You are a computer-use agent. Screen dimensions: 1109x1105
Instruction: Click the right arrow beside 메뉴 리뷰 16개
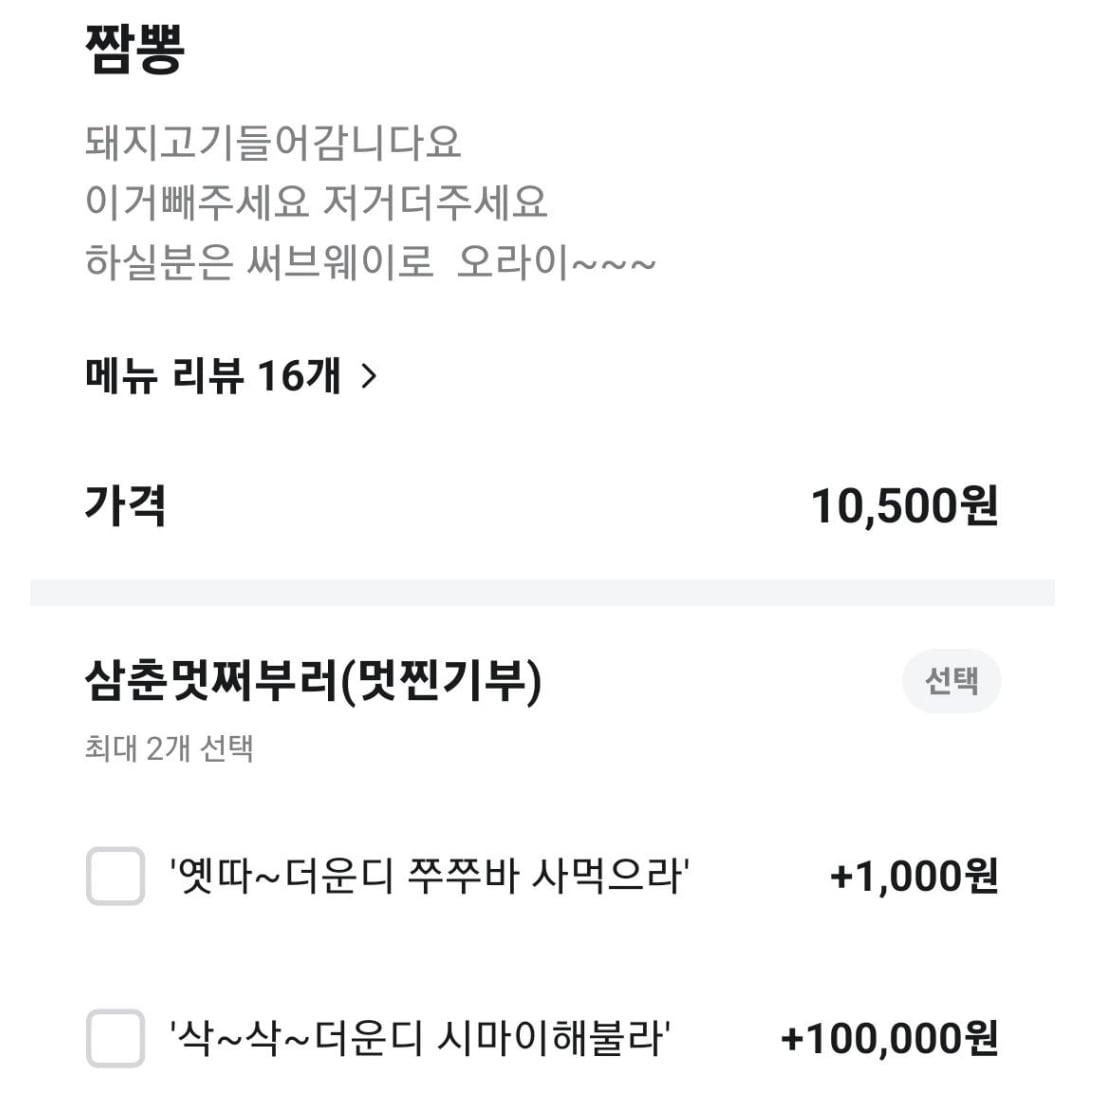(x=375, y=375)
